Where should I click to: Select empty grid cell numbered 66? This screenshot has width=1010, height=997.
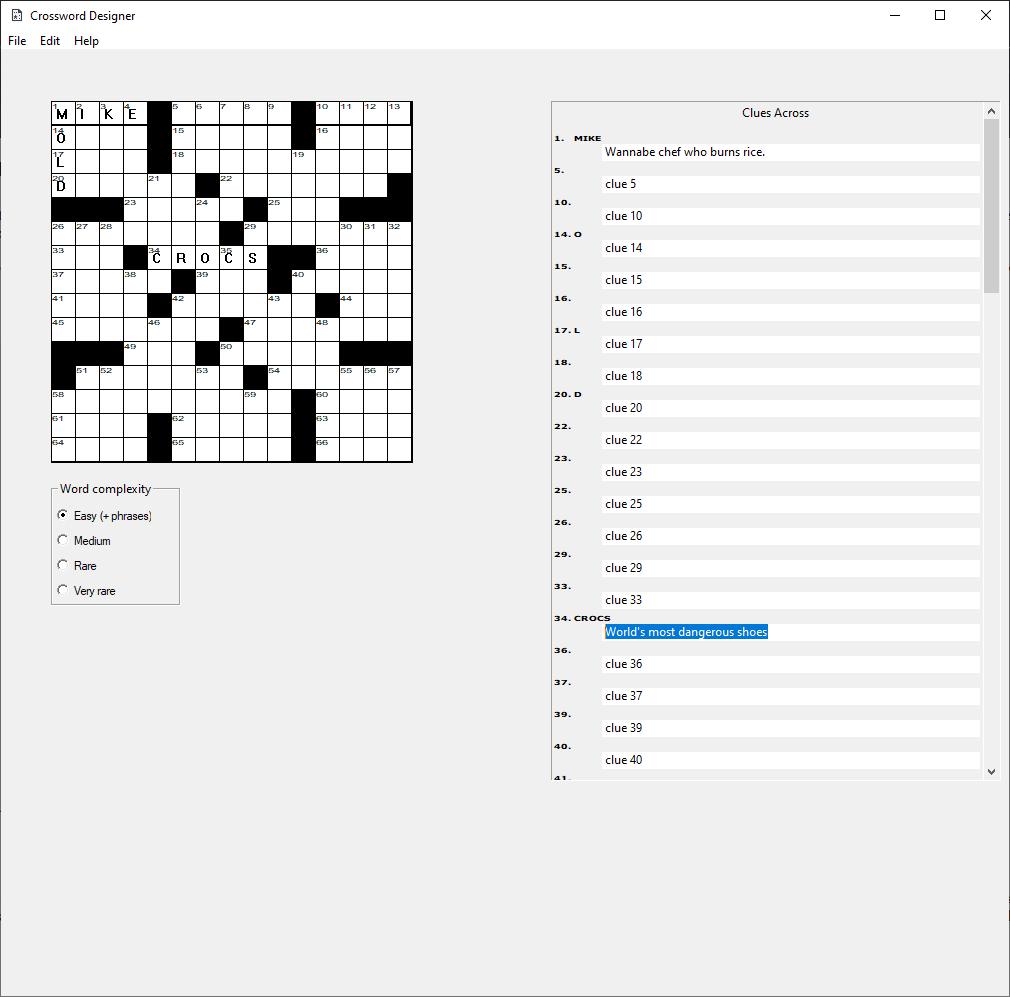(x=327, y=450)
